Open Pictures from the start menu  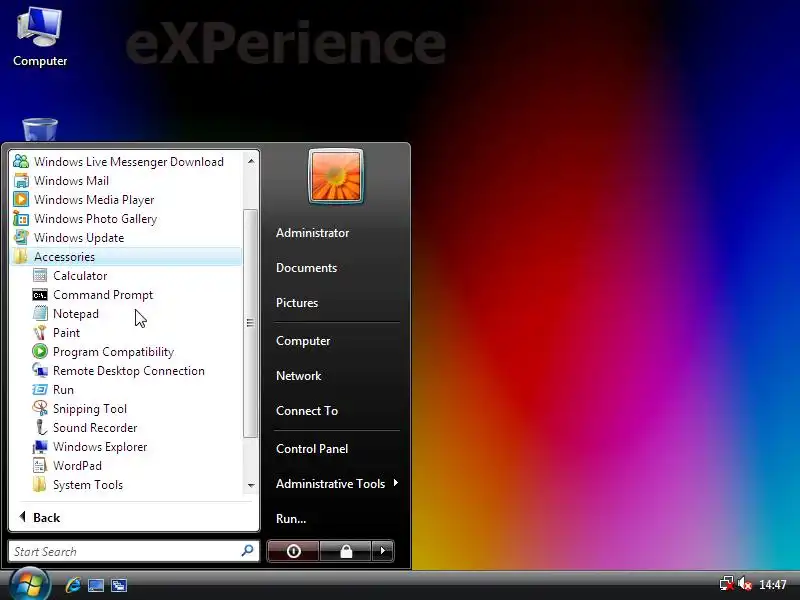tap(296, 303)
